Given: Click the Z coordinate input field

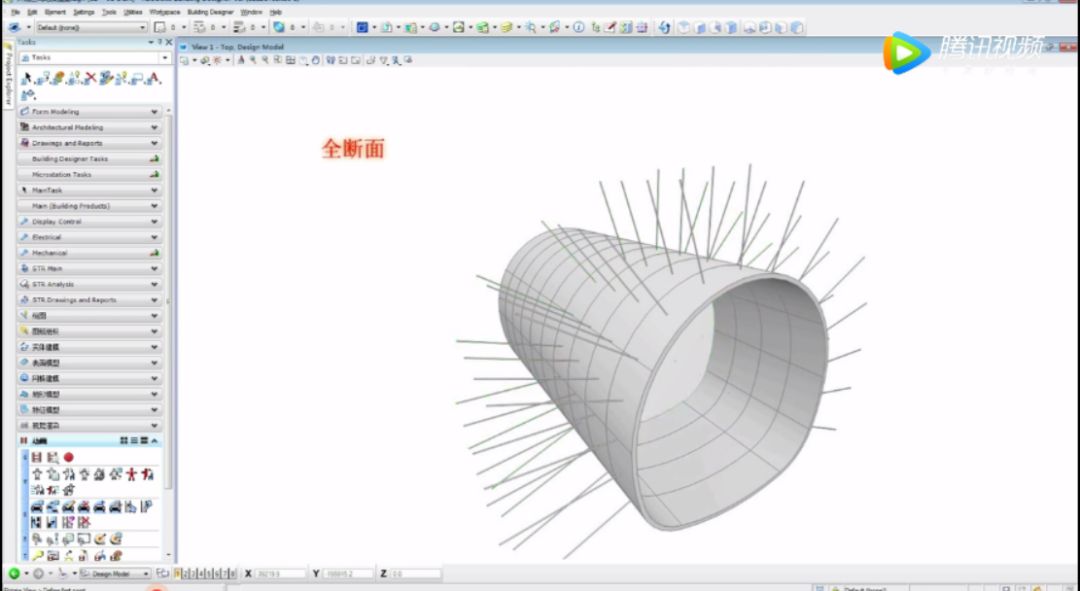Looking at the screenshot, I should tap(415, 573).
